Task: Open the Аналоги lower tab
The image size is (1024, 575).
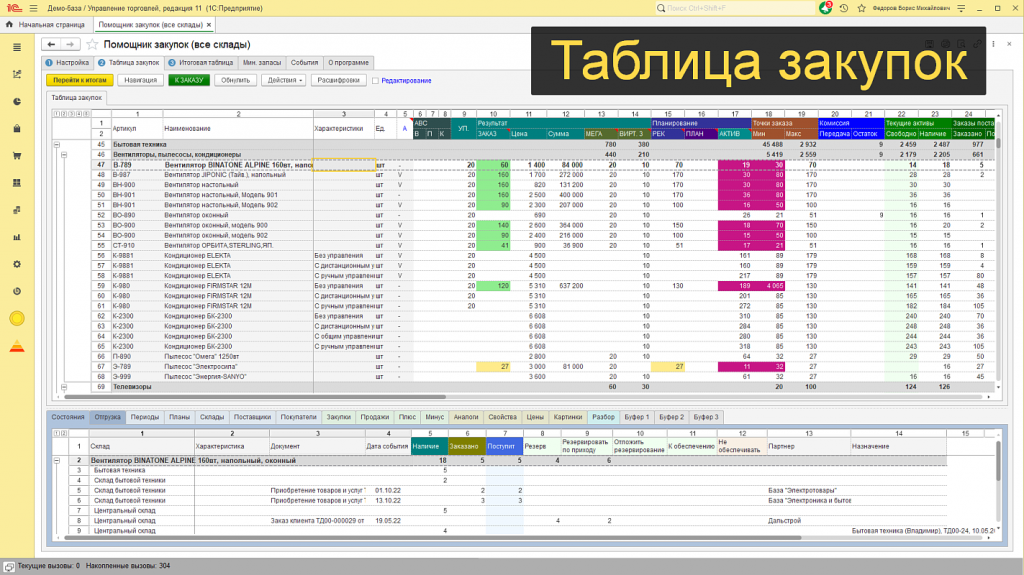Action: 466,417
